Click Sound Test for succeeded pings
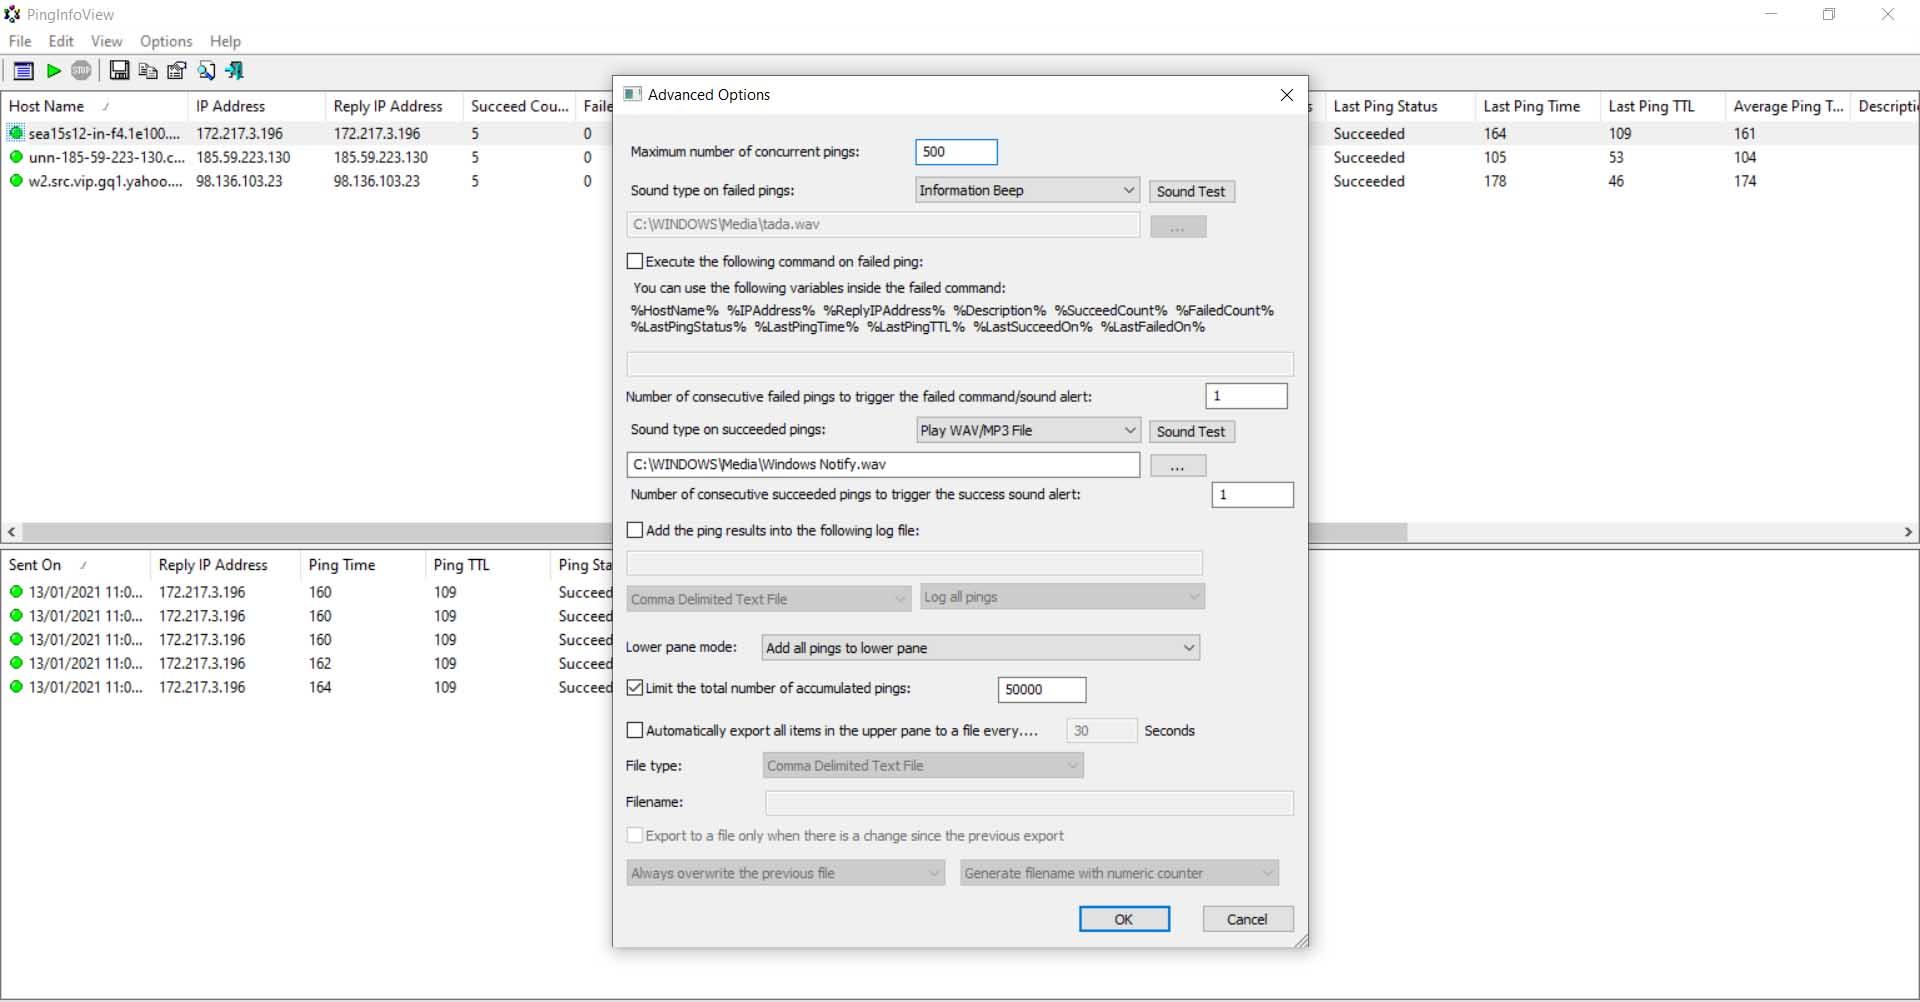This screenshot has width=1920, height=1002. click(1191, 431)
